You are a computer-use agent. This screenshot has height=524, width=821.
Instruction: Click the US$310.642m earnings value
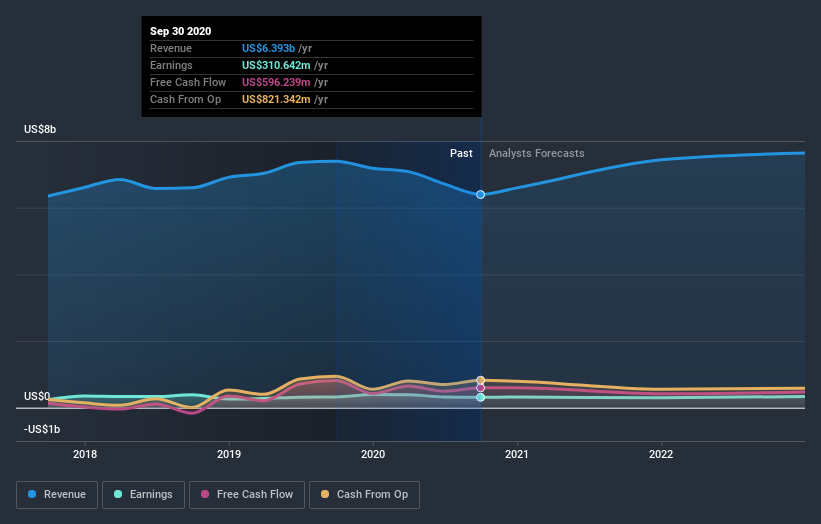tap(276, 65)
